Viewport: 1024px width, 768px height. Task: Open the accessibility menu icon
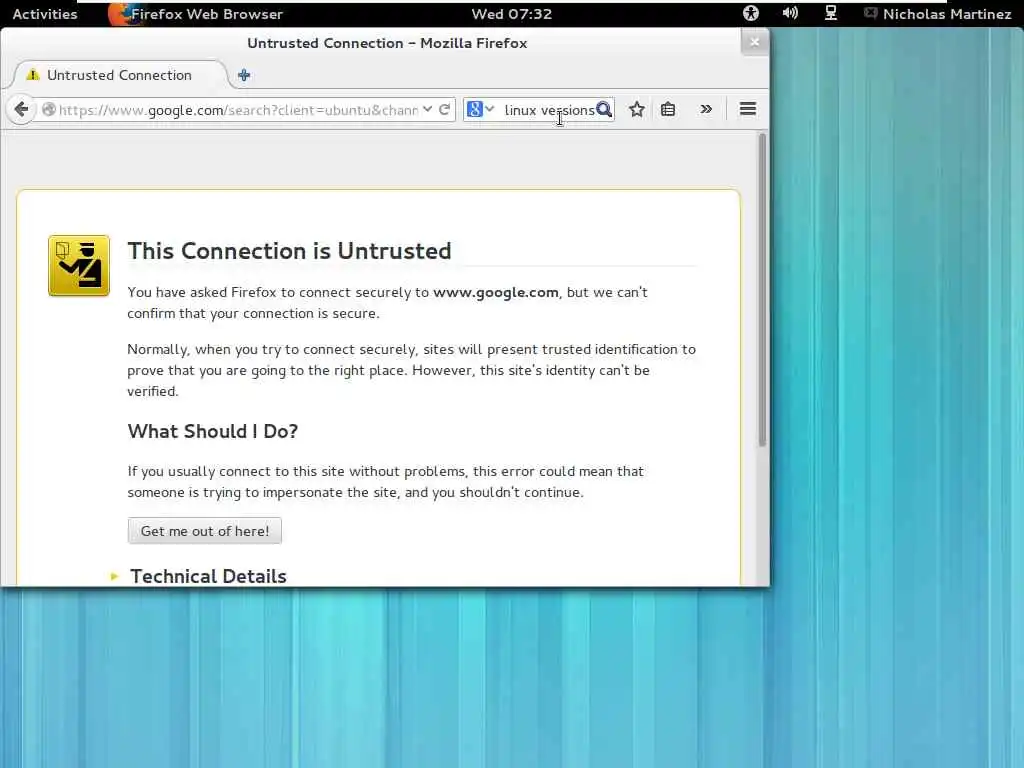pyautogui.click(x=751, y=13)
